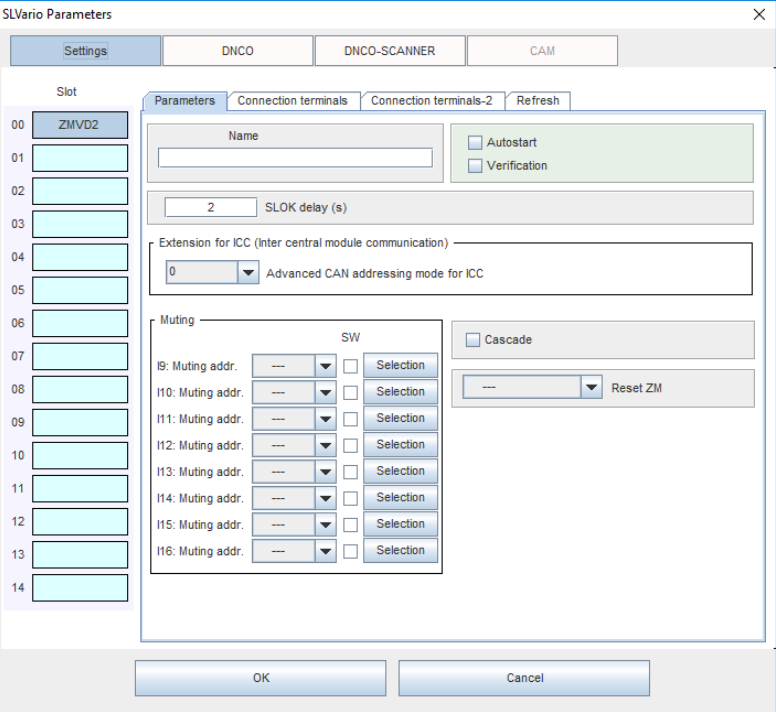Open the Connection terminals-2 tab
Image resolution: width=776 pixels, height=712 pixels.
point(431,101)
